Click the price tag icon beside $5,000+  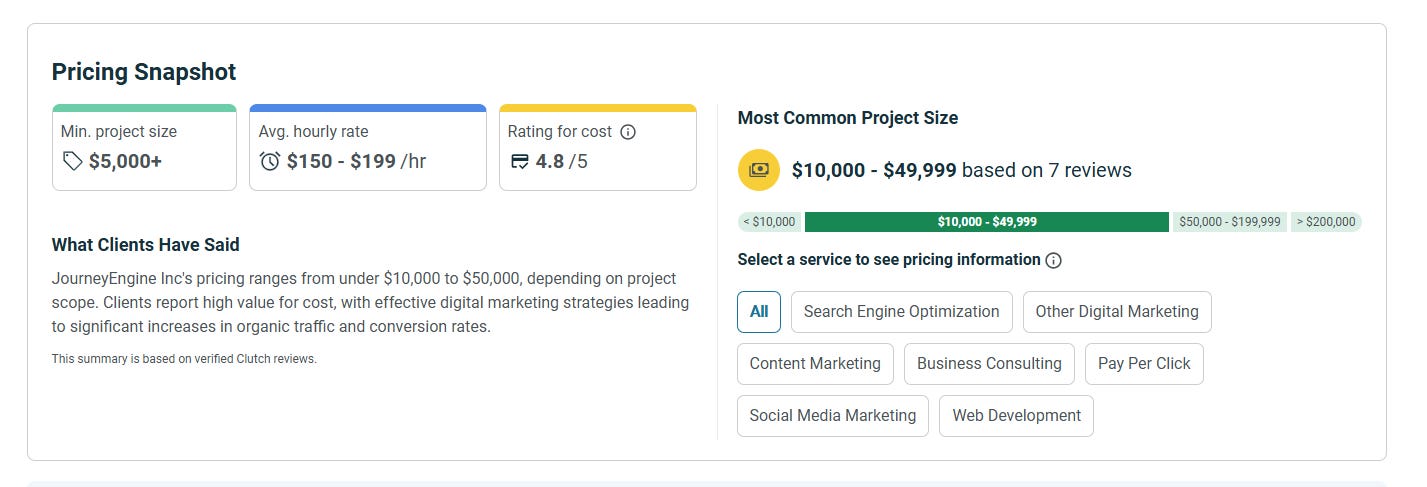coord(72,161)
